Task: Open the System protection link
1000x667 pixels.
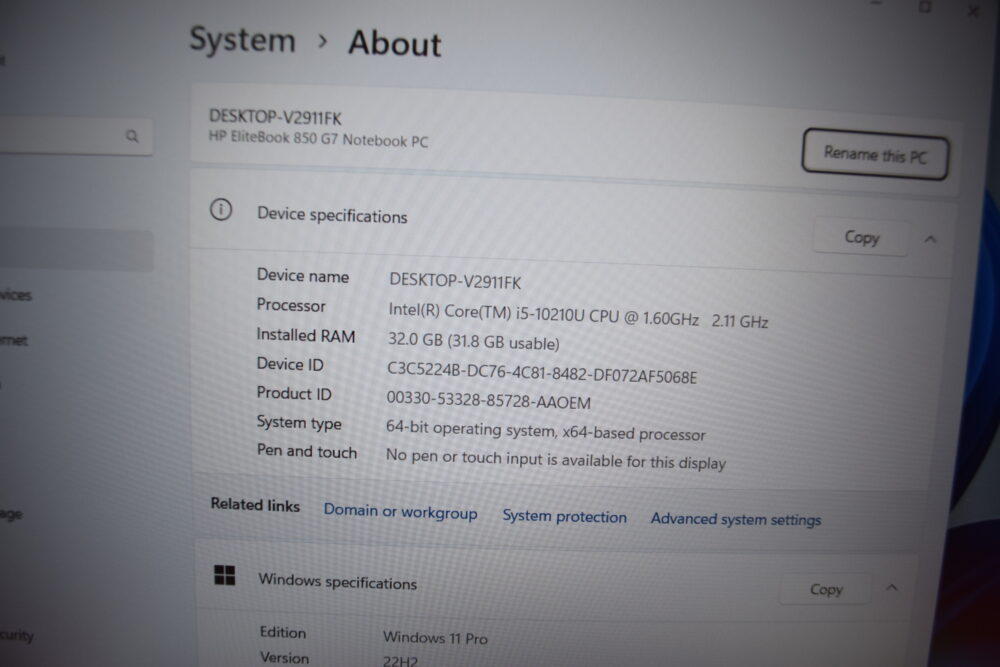Action: [564, 517]
